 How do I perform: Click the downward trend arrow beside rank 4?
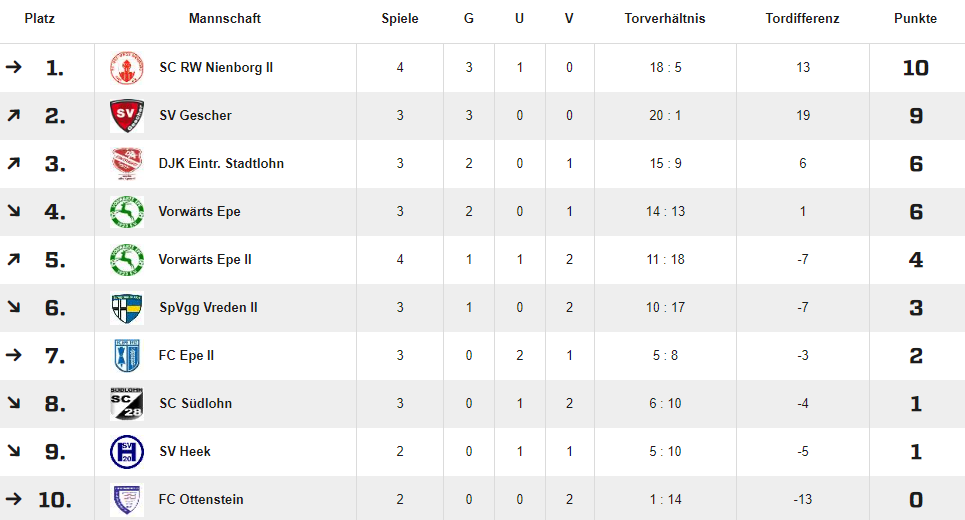[14, 211]
